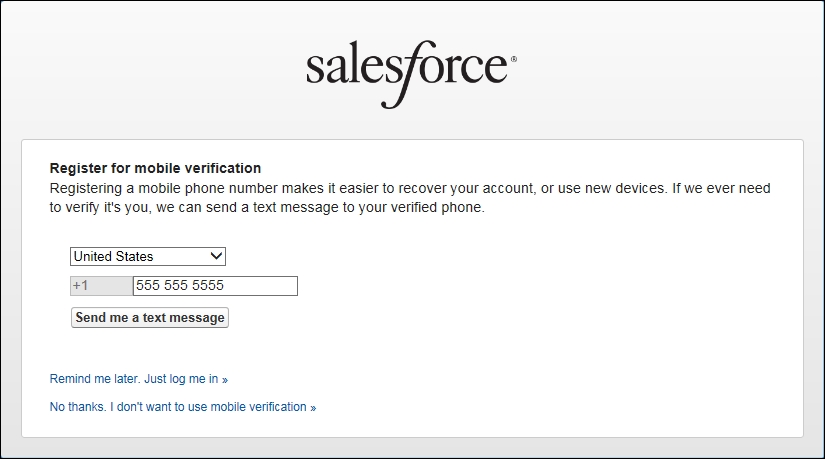Screen dimensions: 825x459
Task: Click the Just log me in text
Action: click(x=181, y=379)
